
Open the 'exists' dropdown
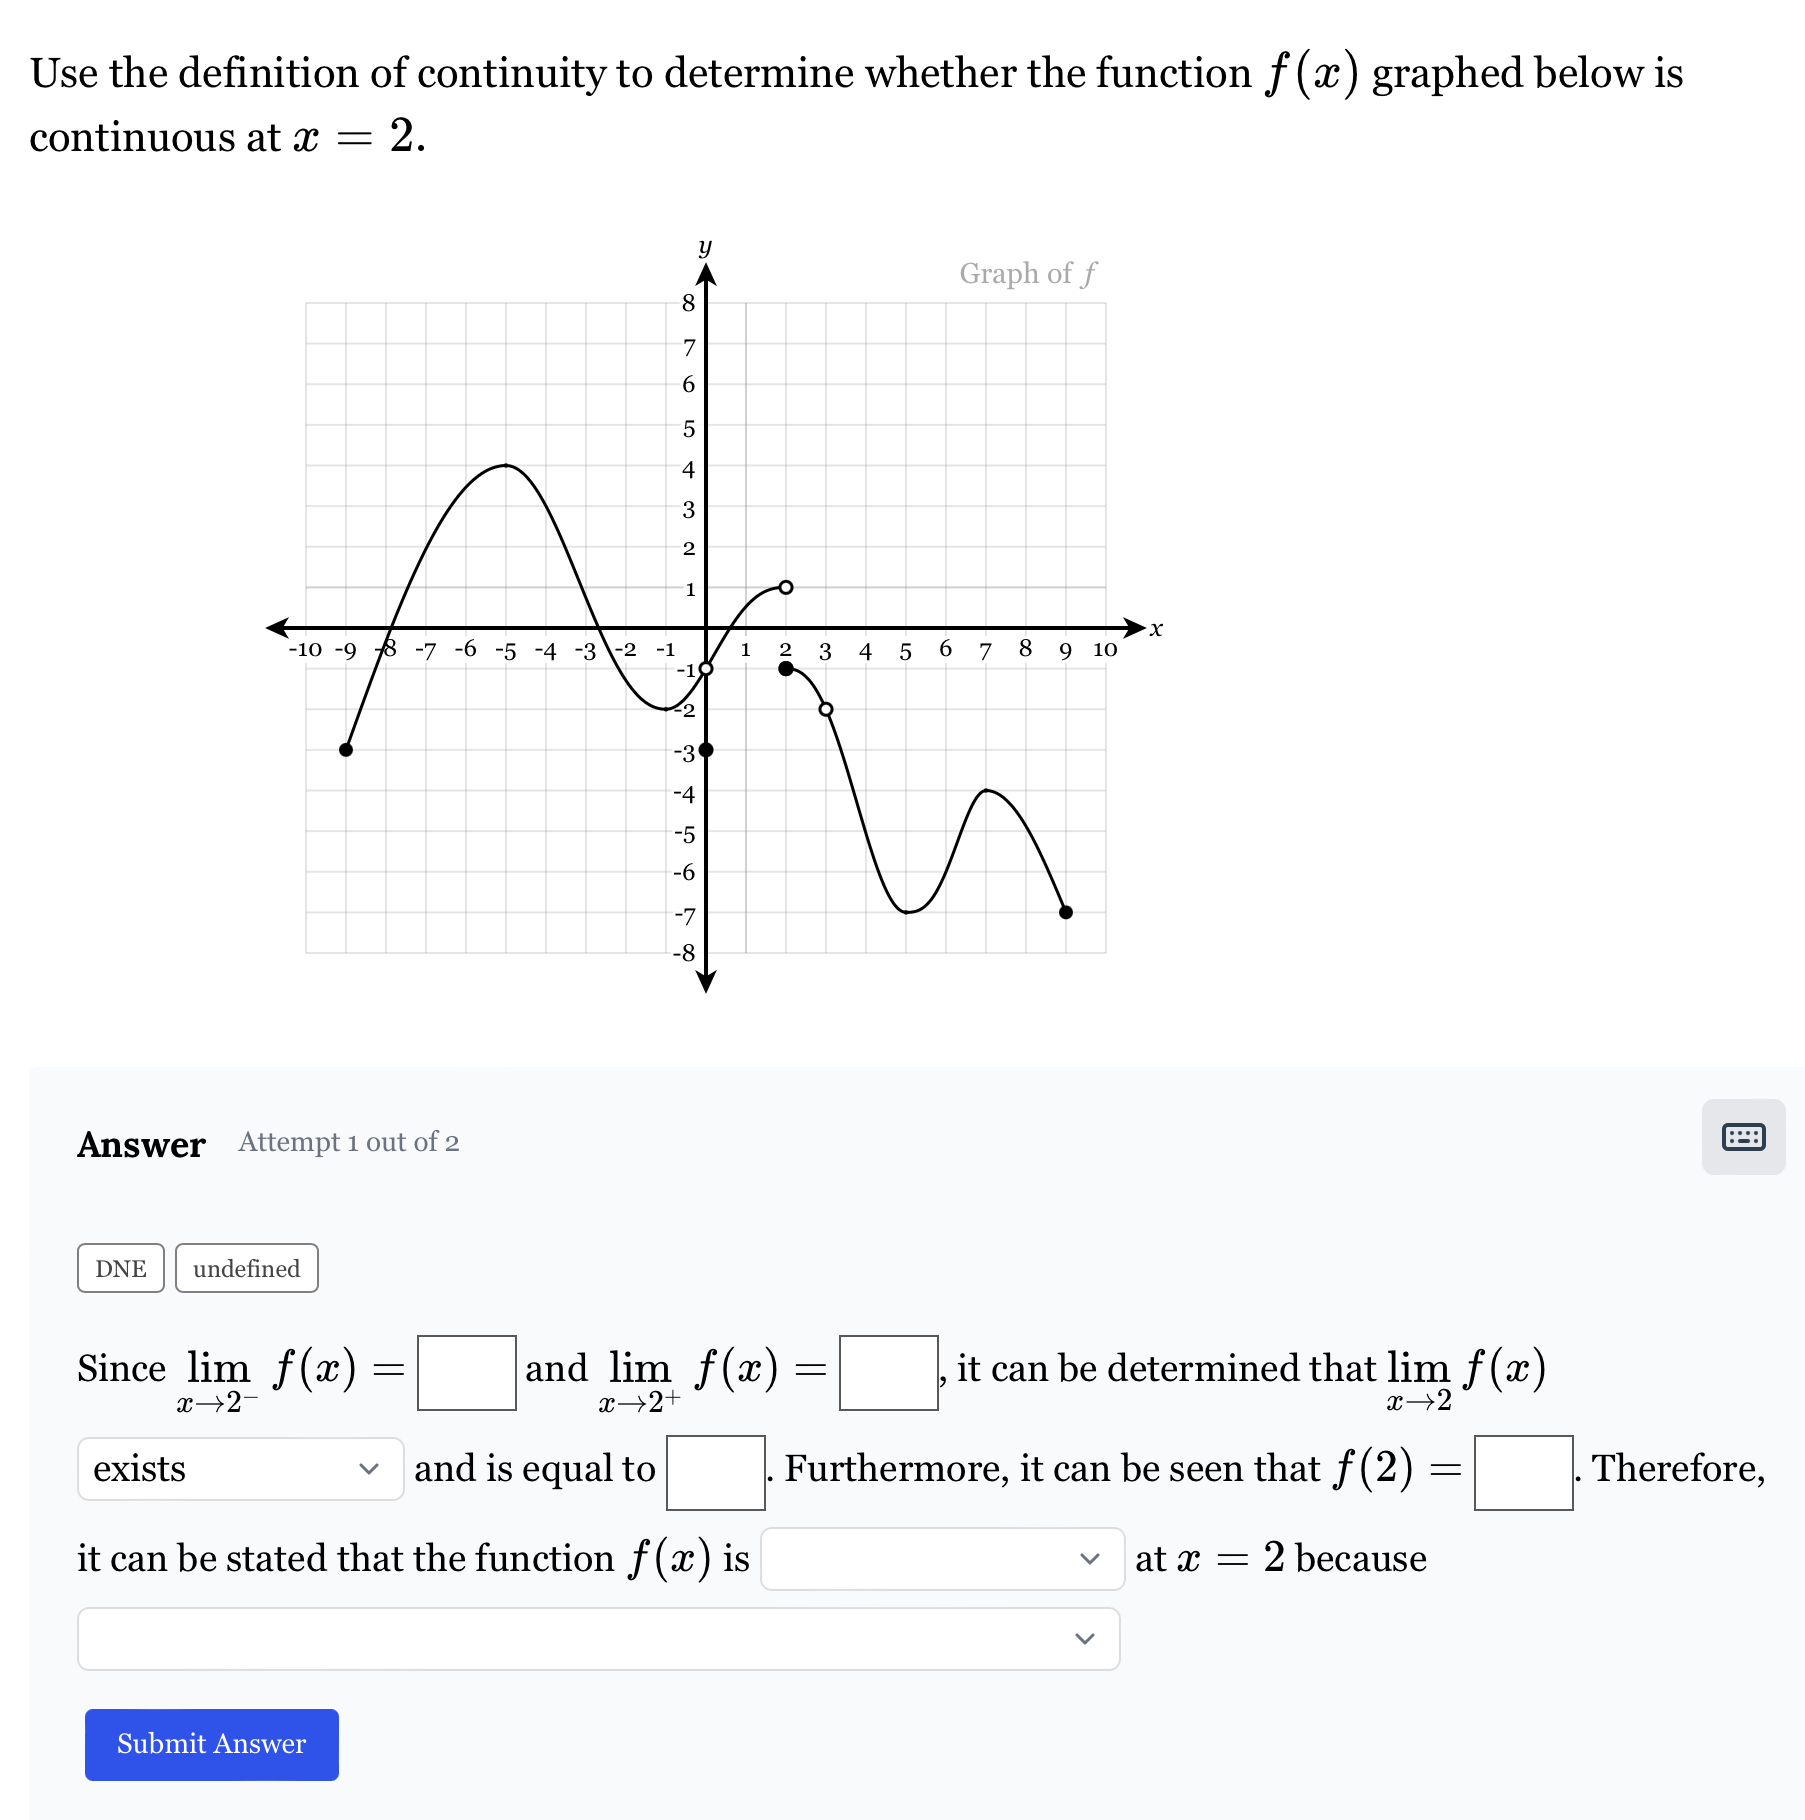point(239,1470)
